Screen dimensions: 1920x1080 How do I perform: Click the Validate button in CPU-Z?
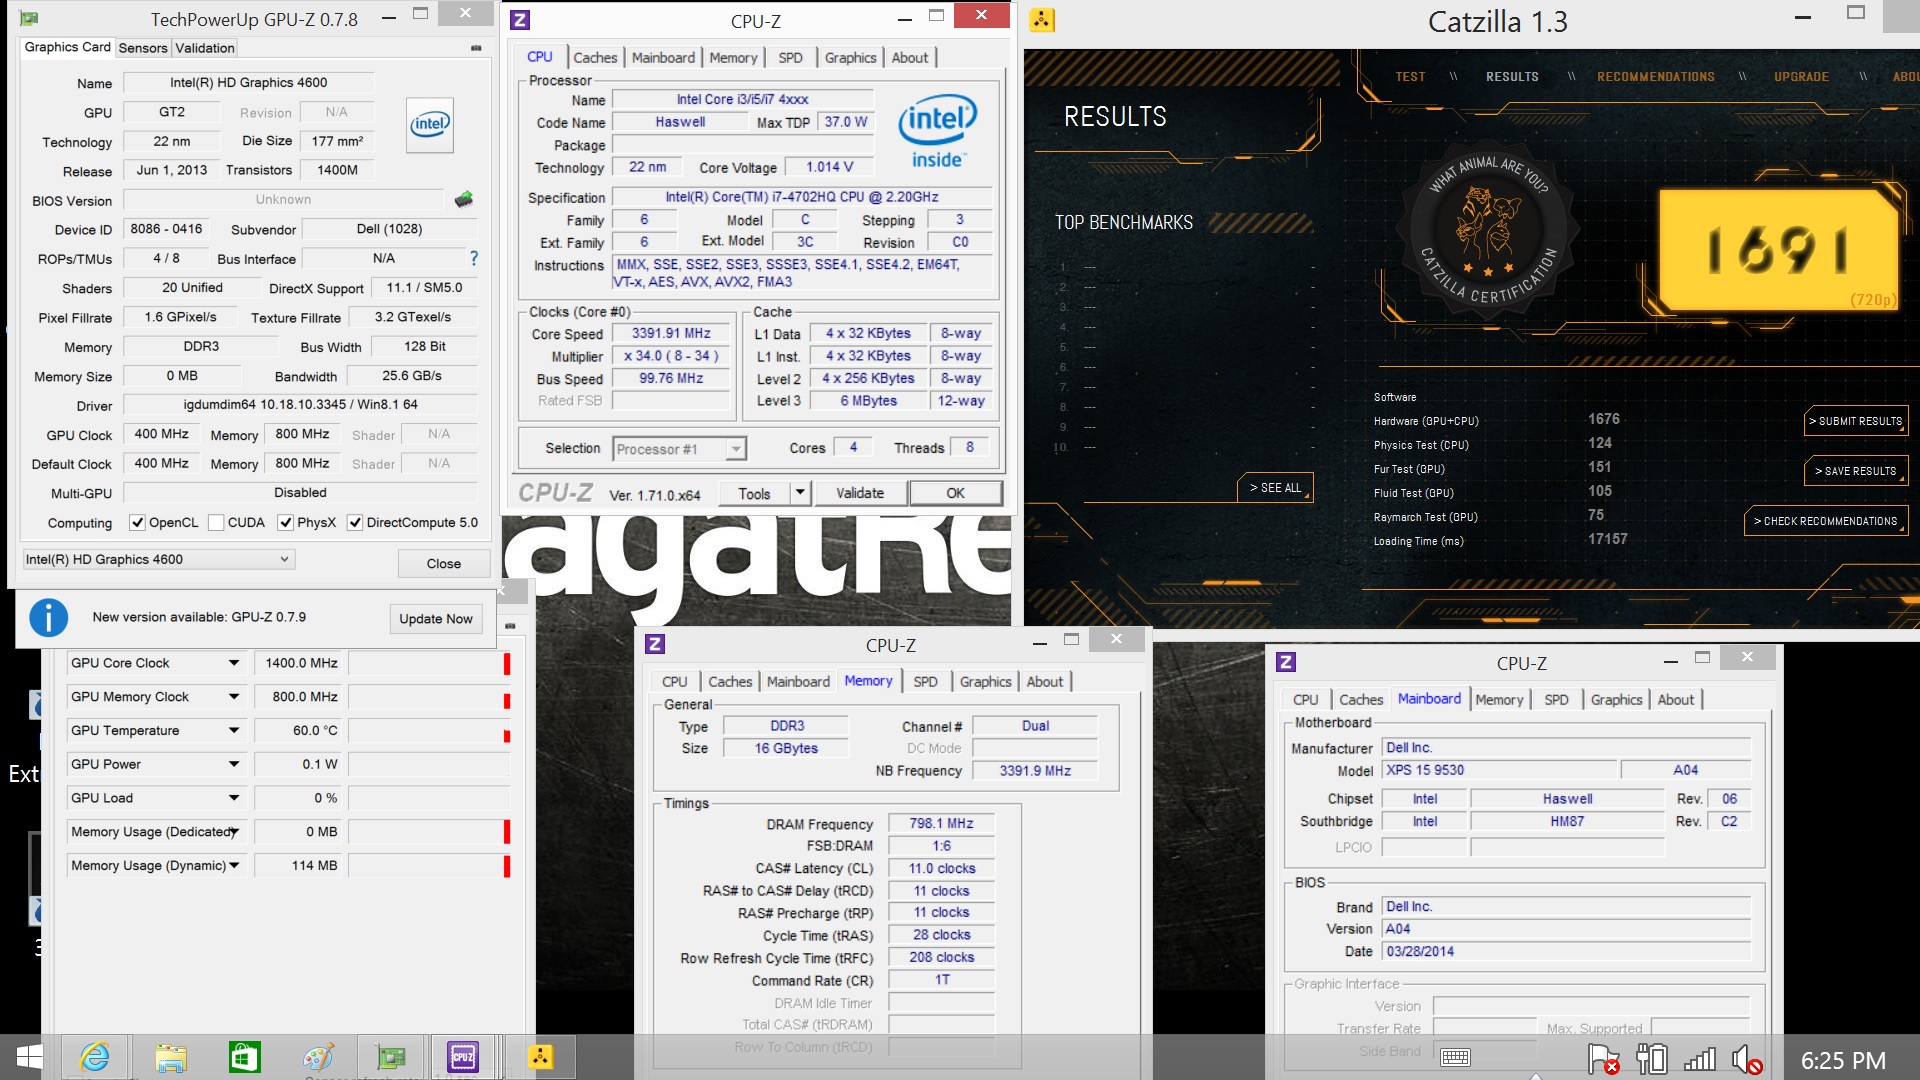point(860,493)
